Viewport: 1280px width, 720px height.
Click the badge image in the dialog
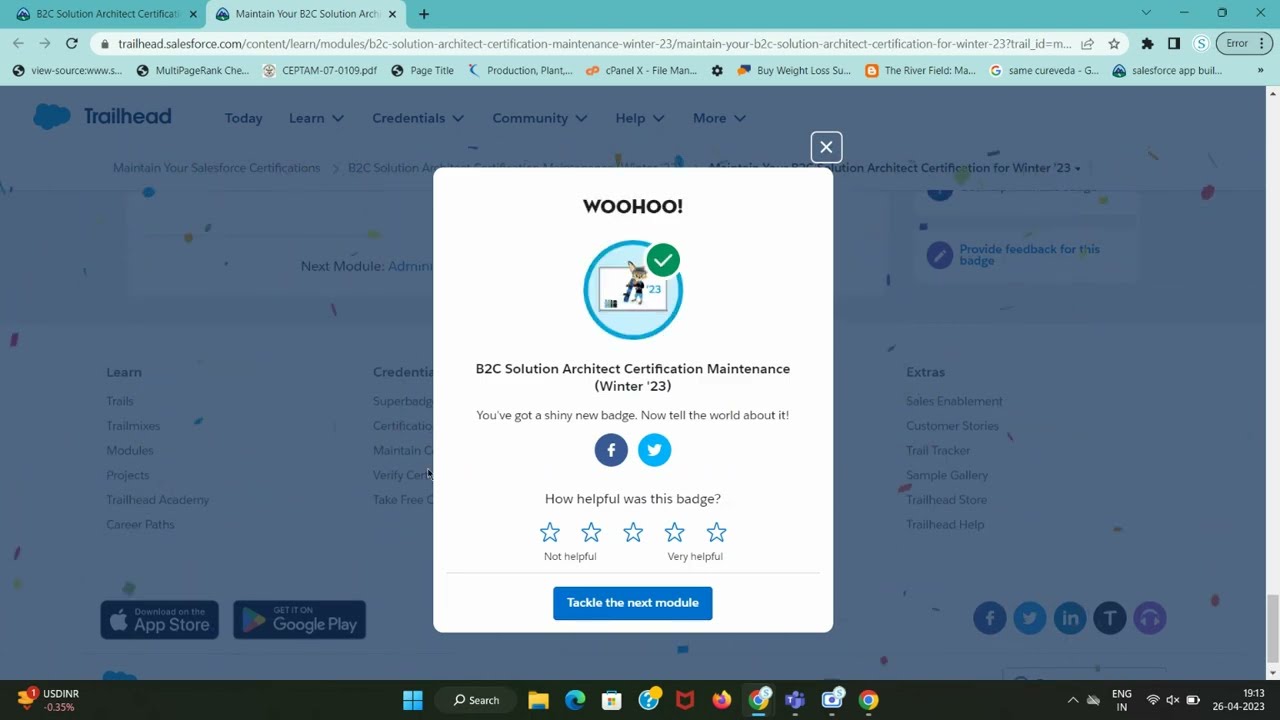click(x=633, y=290)
